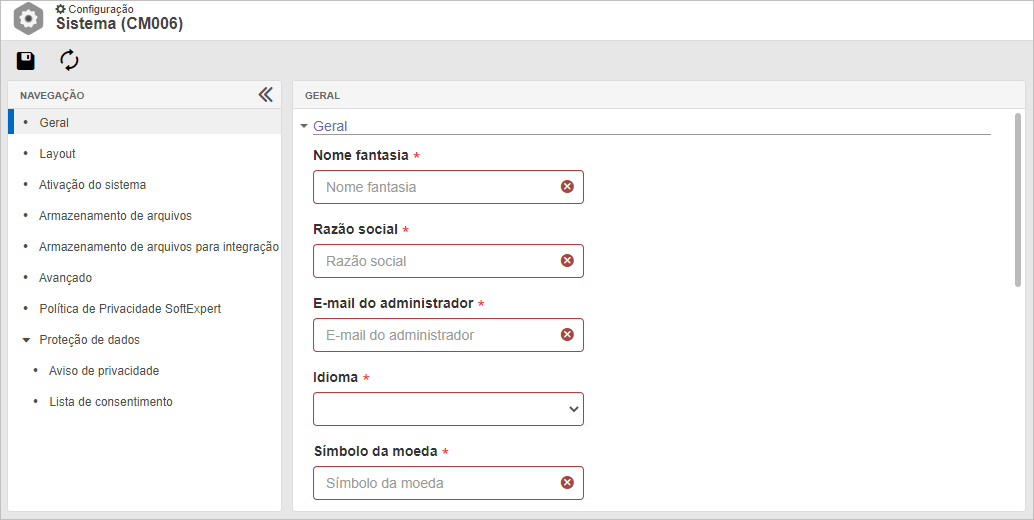Select Proteção de dados item

coord(90,339)
